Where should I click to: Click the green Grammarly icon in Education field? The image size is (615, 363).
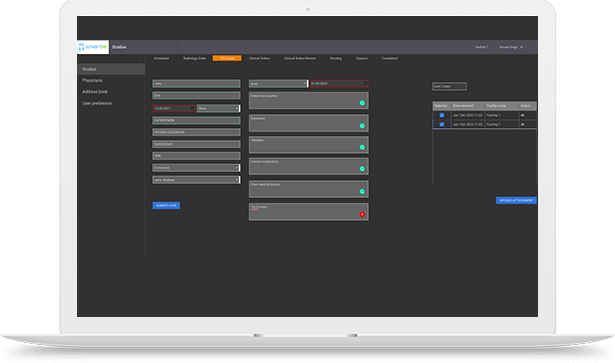tap(362, 126)
